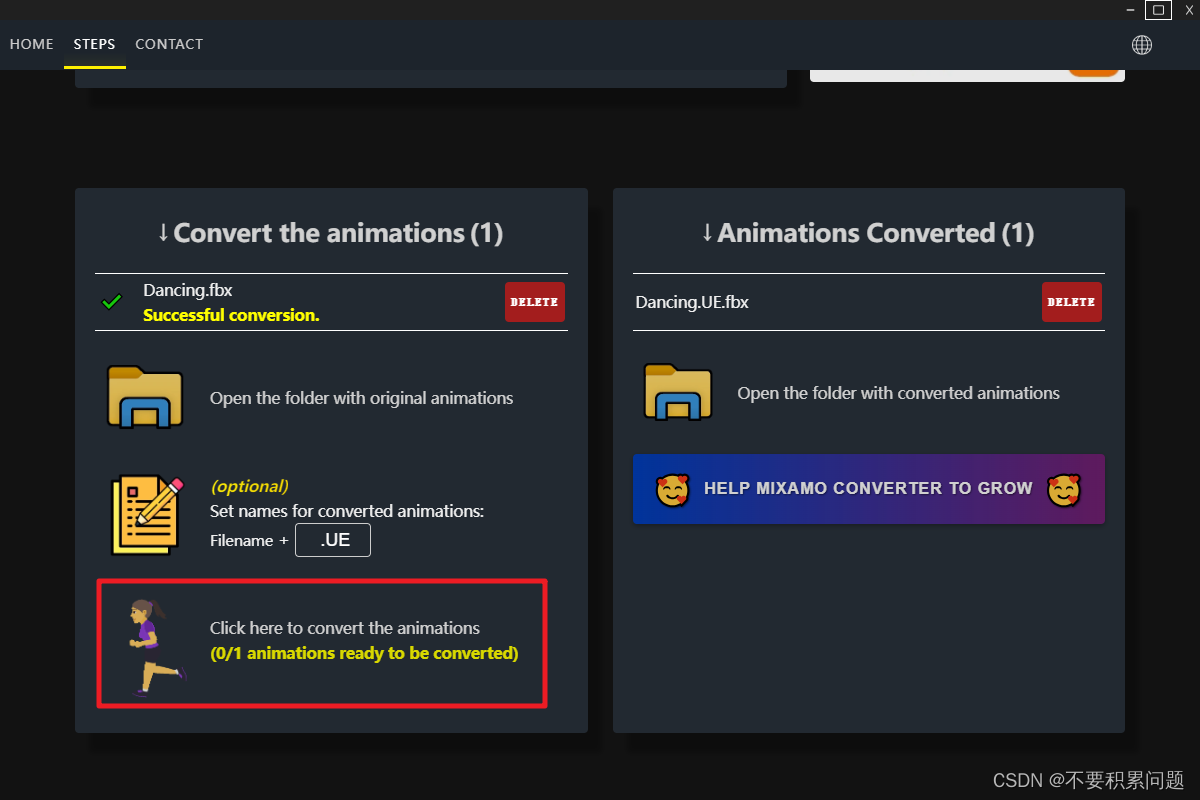Go to the CONTACT tab
The height and width of the screenshot is (800, 1200).
coord(169,44)
